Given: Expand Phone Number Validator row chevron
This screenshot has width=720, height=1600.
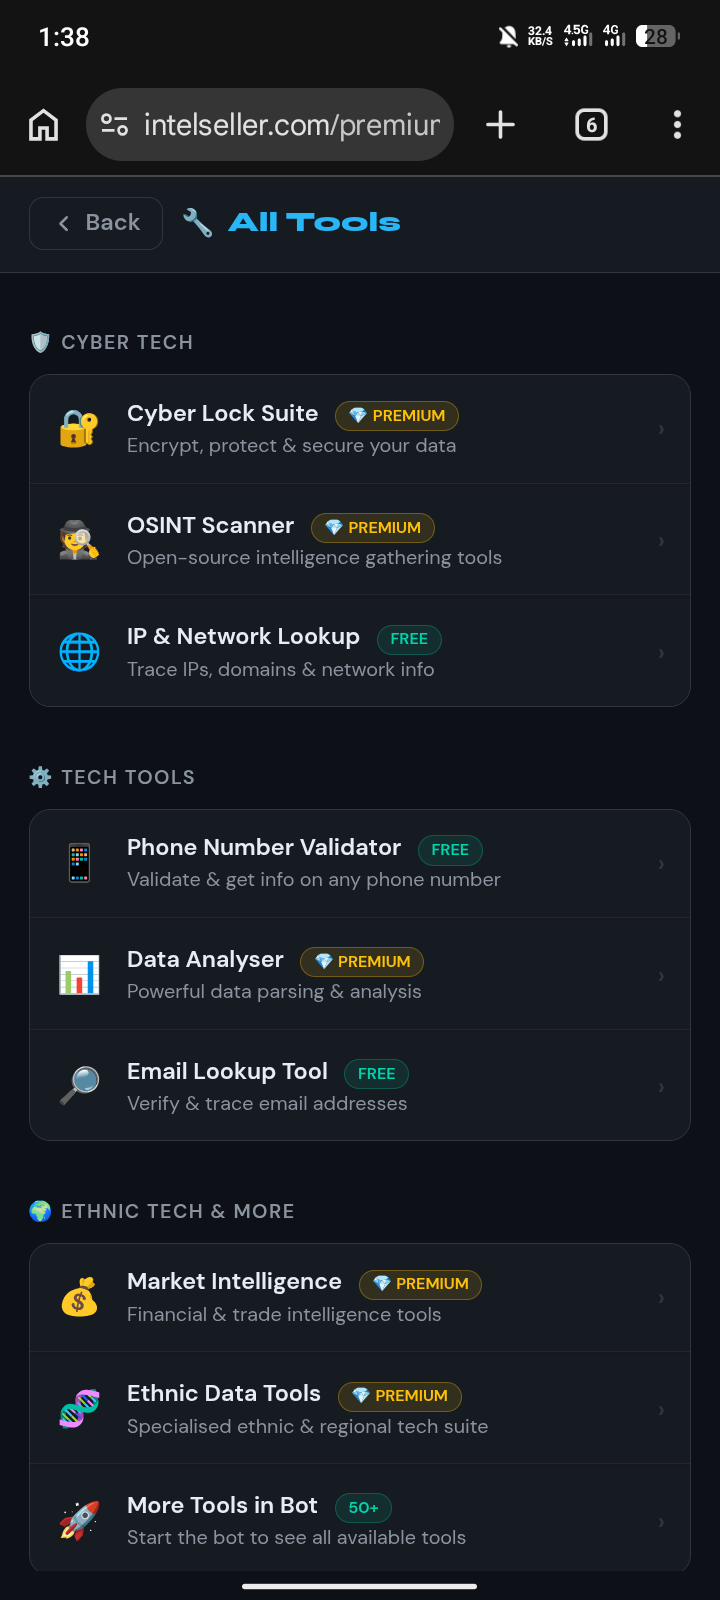Looking at the screenshot, I should pyautogui.click(x=661, y=864).
